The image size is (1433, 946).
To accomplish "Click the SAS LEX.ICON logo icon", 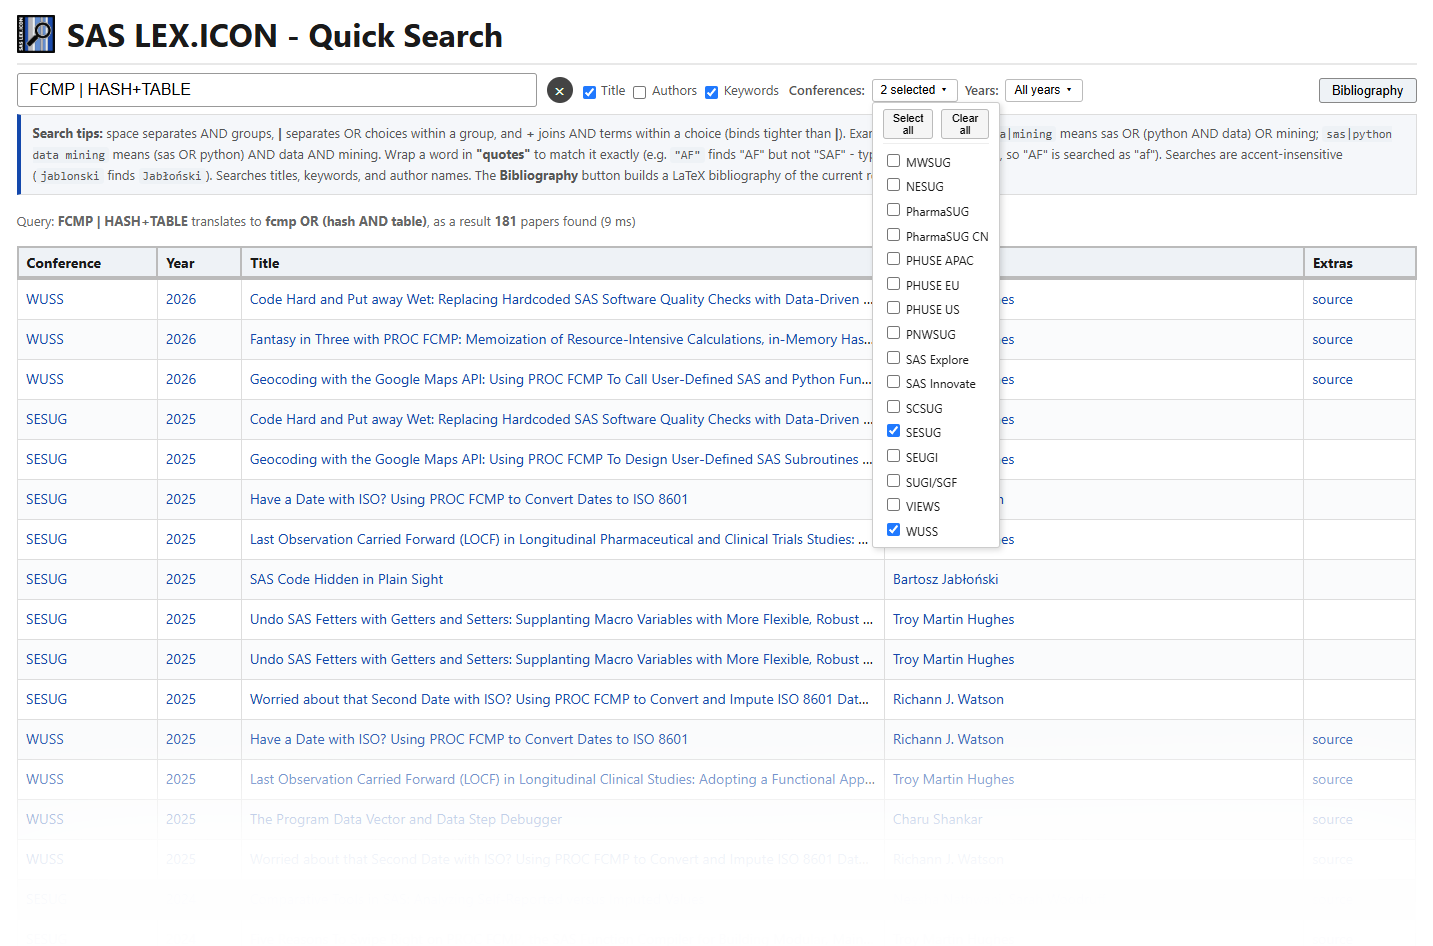I will point(36,34).
